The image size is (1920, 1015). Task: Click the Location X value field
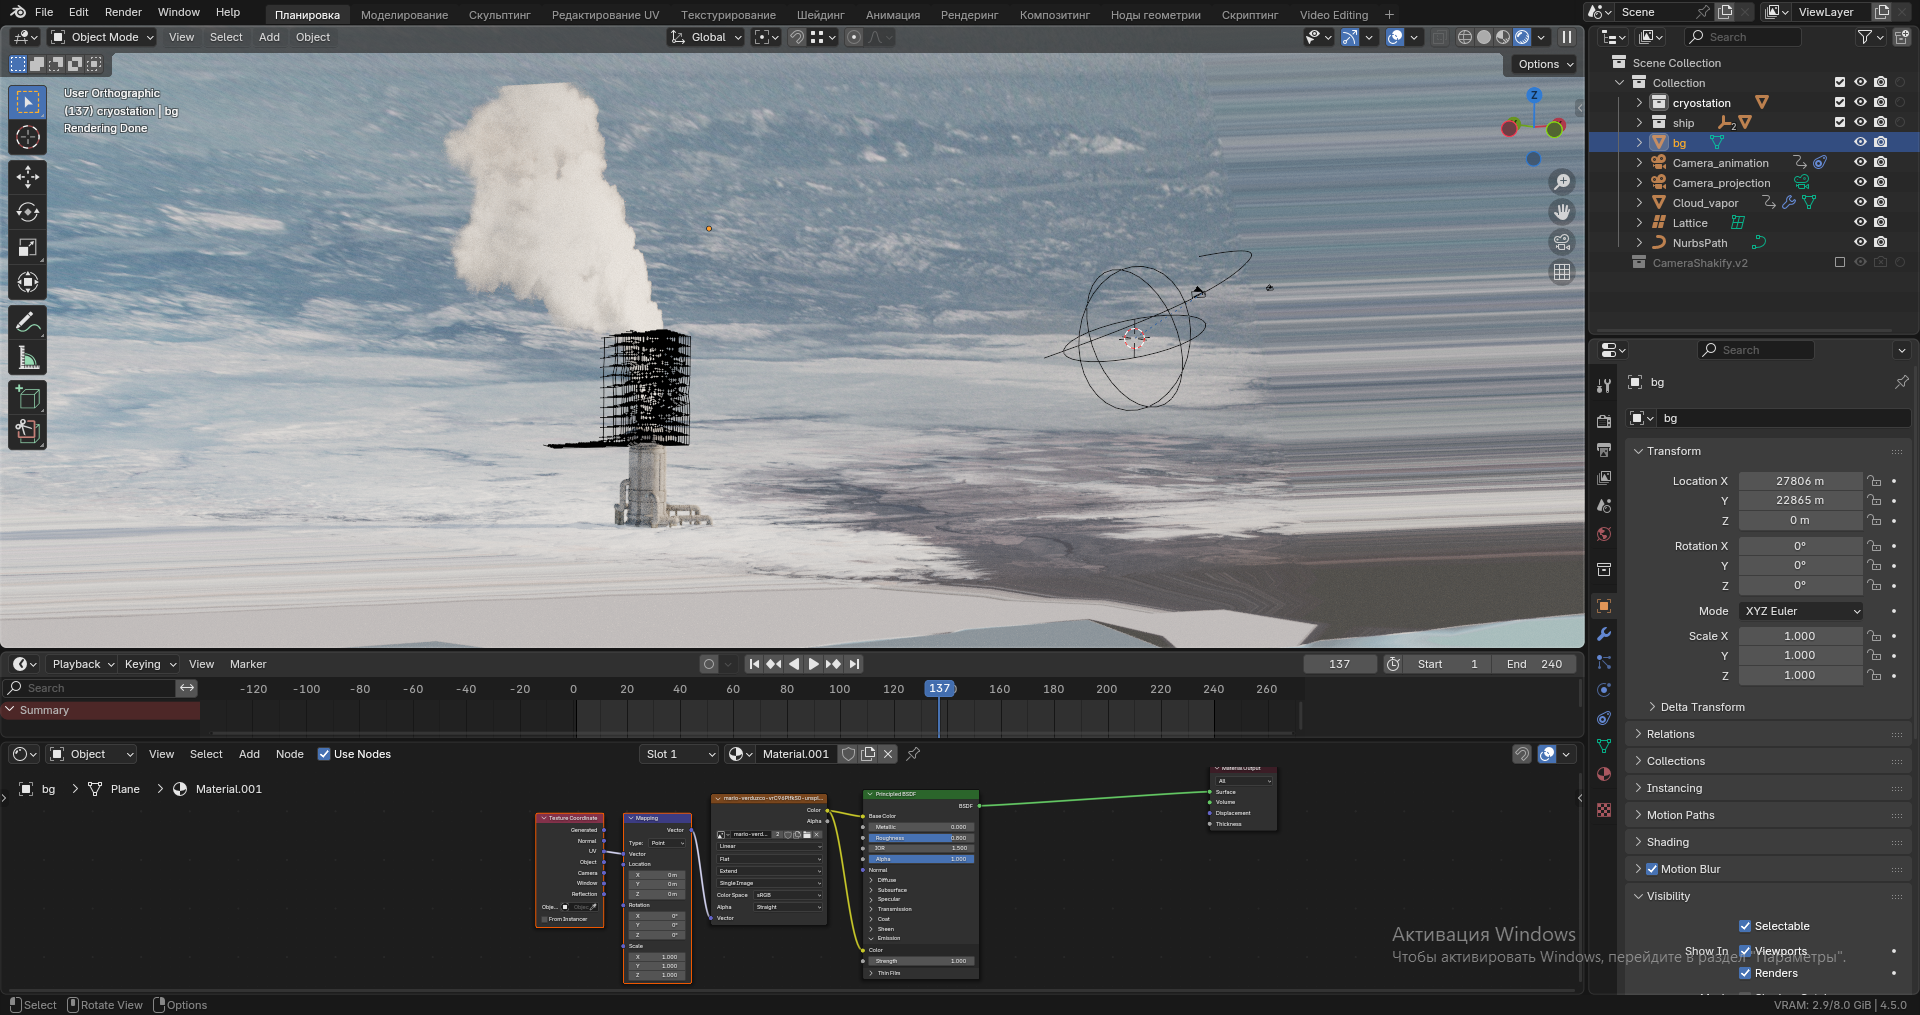(x=1799, y=481)
